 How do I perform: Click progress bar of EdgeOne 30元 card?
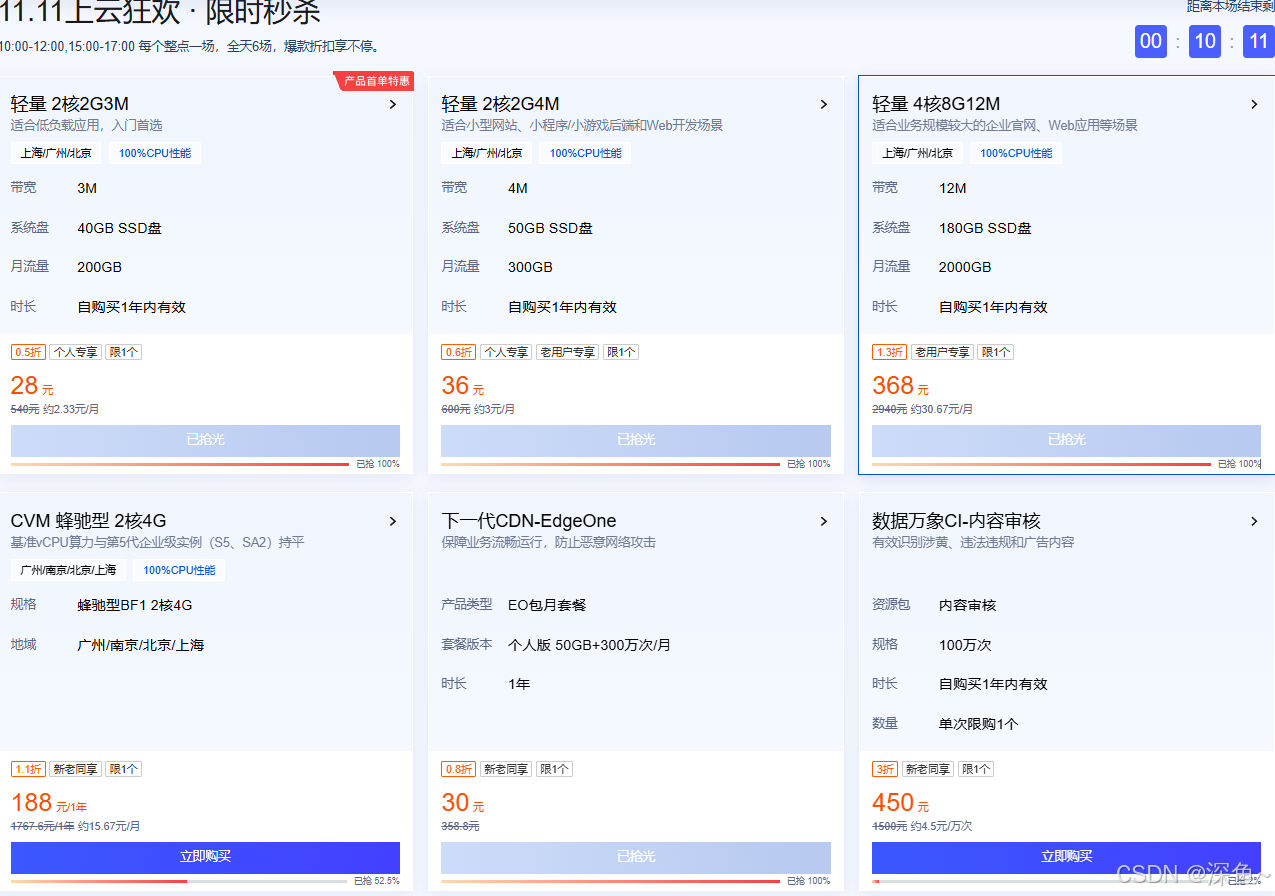point(611,881)
